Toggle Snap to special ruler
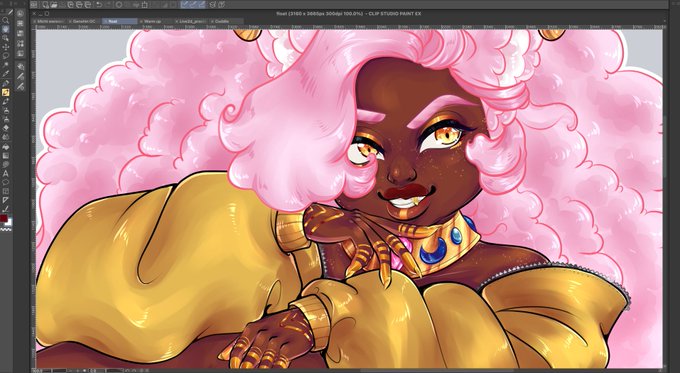Viewport: 680px width, 373px height. click(193, 5)
